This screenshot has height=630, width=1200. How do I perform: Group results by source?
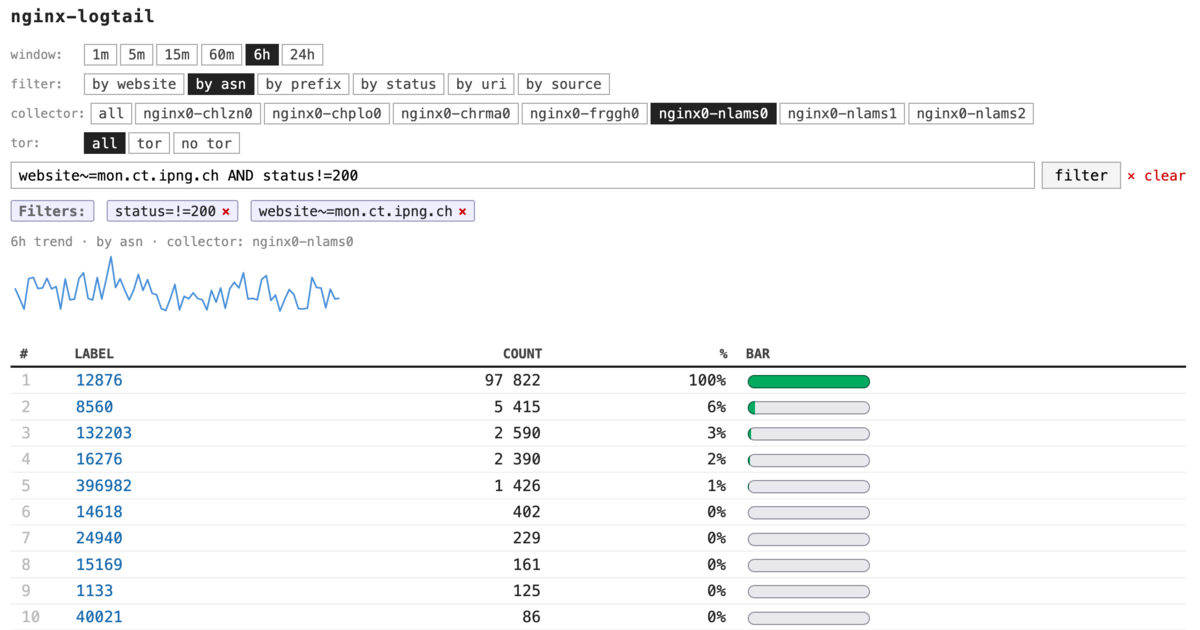(x=564, y=84)
